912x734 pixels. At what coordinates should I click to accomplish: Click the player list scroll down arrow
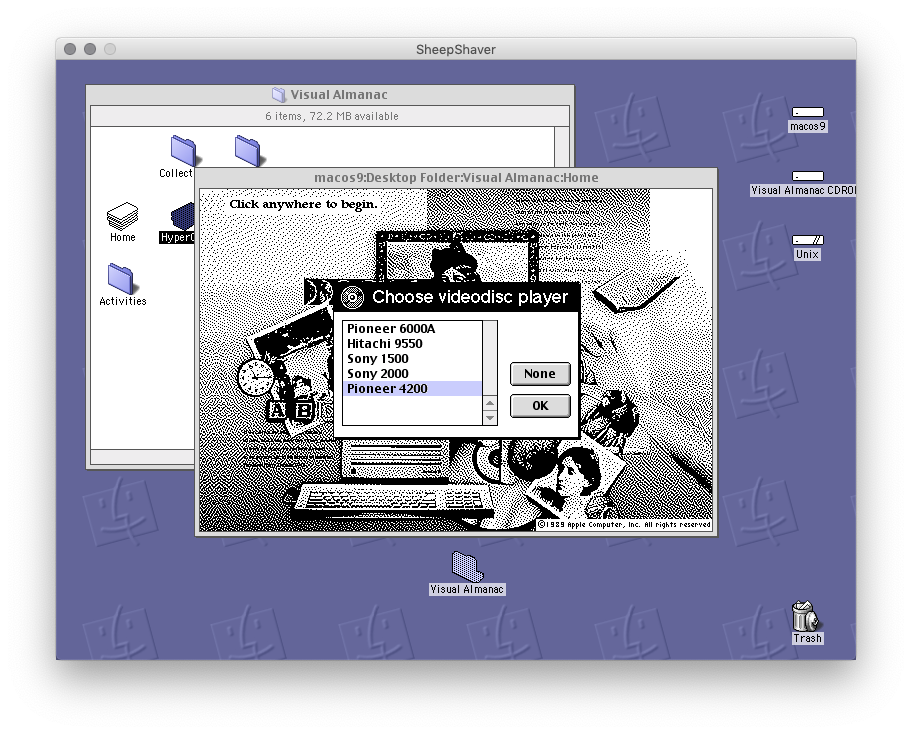point(490,418)
